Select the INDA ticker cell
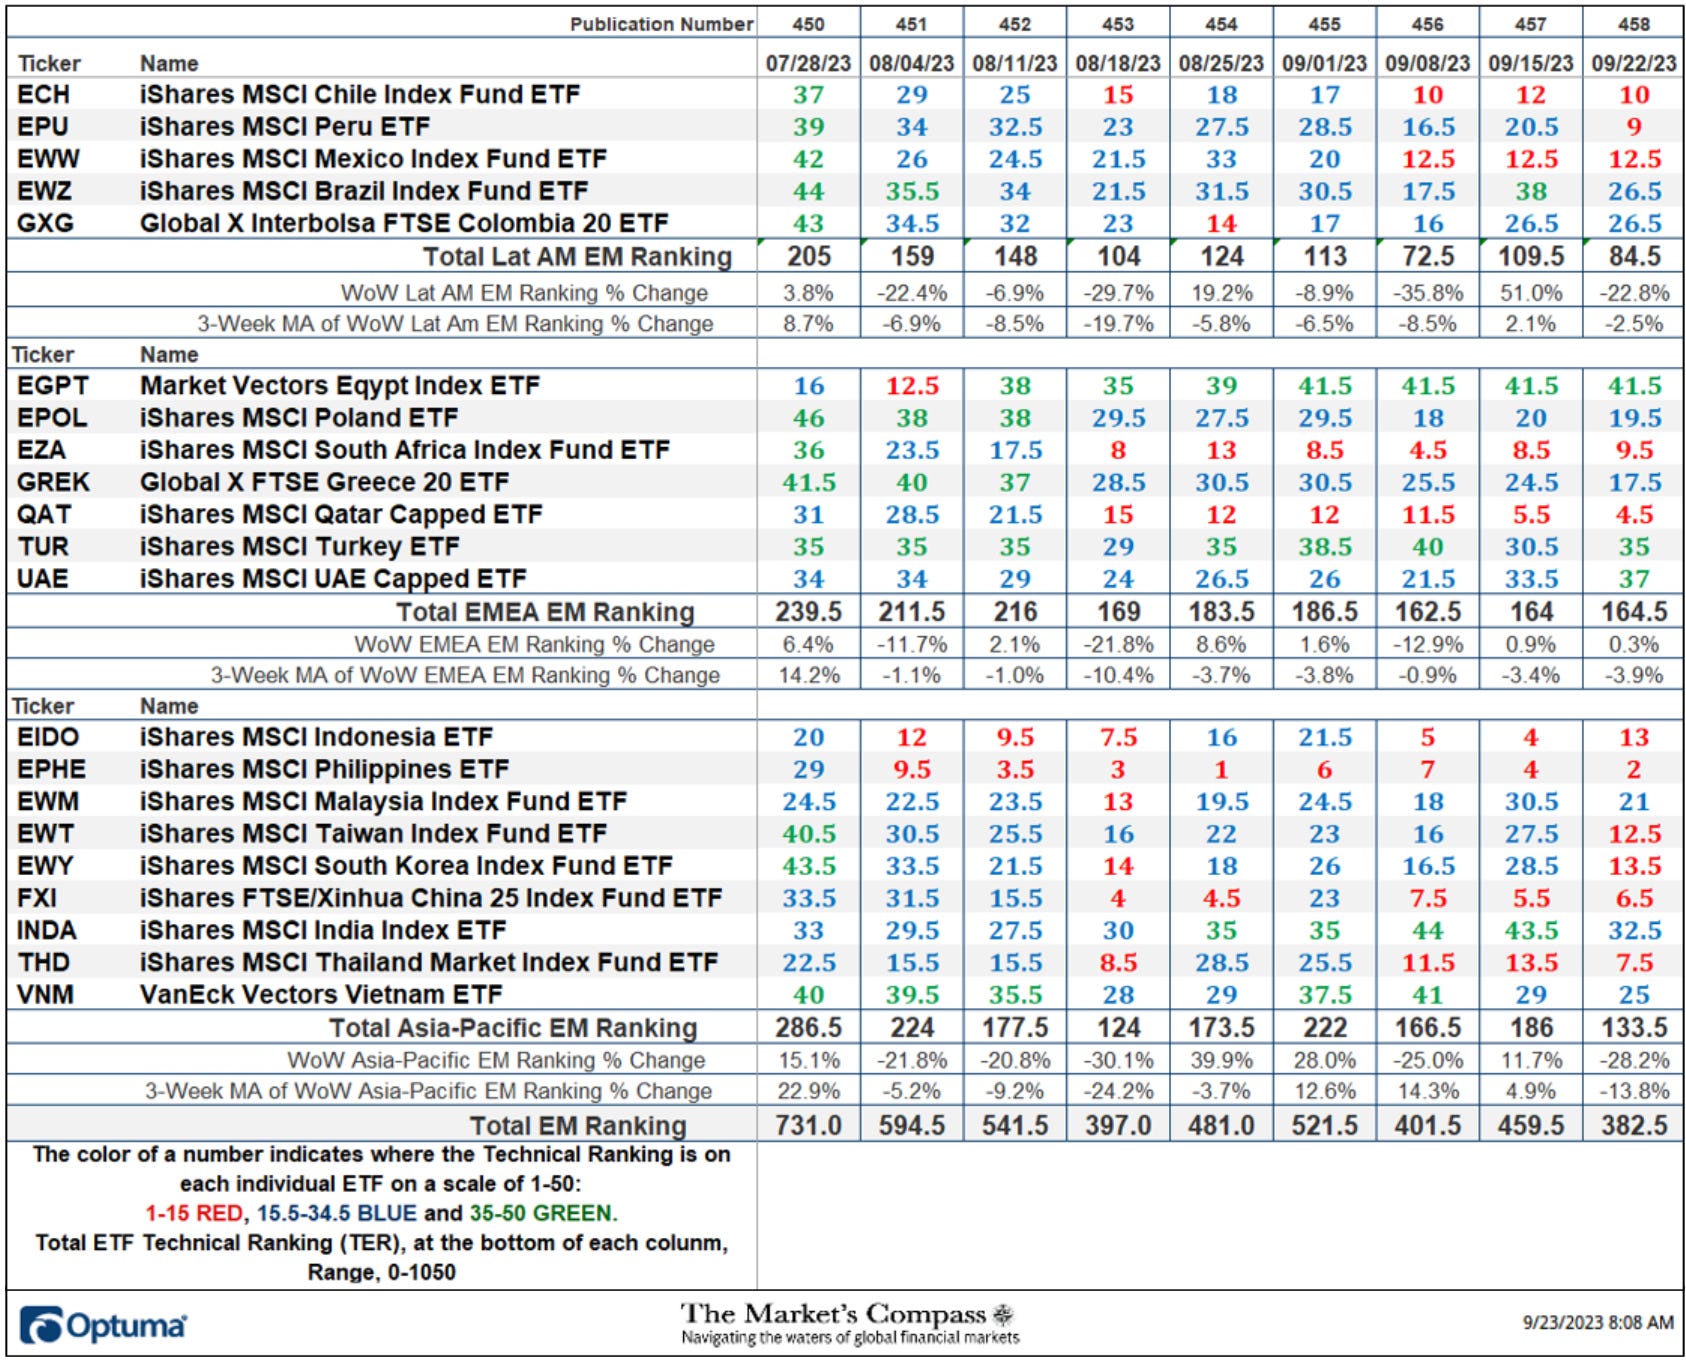 pos(47,930)
